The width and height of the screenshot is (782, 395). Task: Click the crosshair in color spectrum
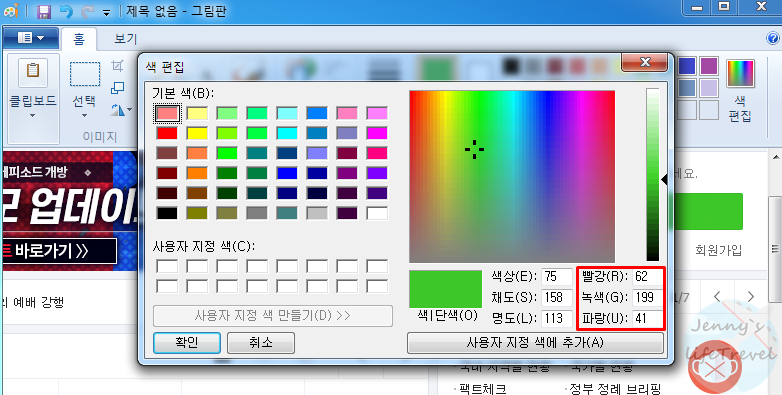[x=474, y=149]
